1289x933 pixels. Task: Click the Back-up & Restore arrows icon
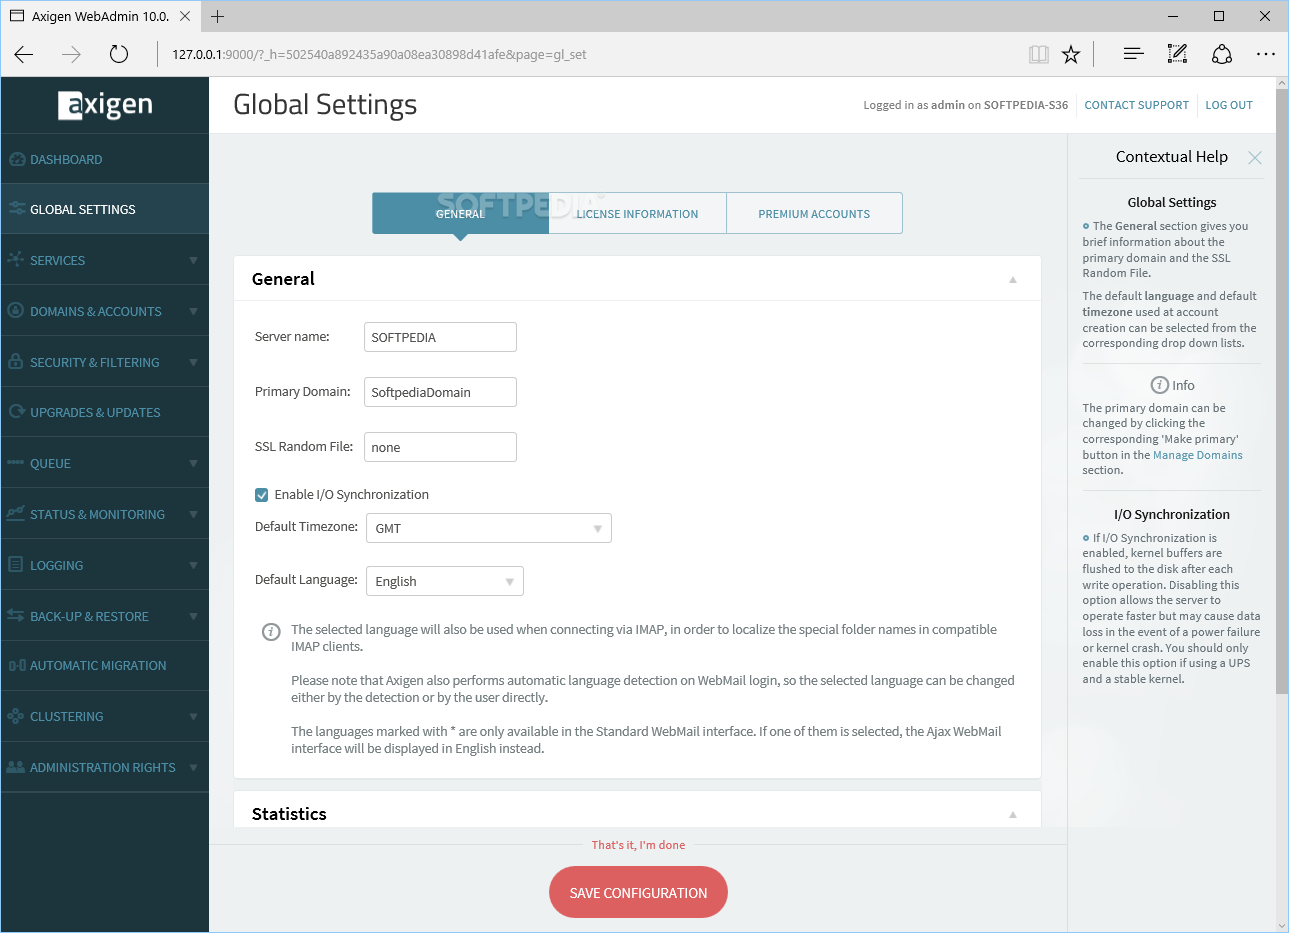tap(16, 616)
